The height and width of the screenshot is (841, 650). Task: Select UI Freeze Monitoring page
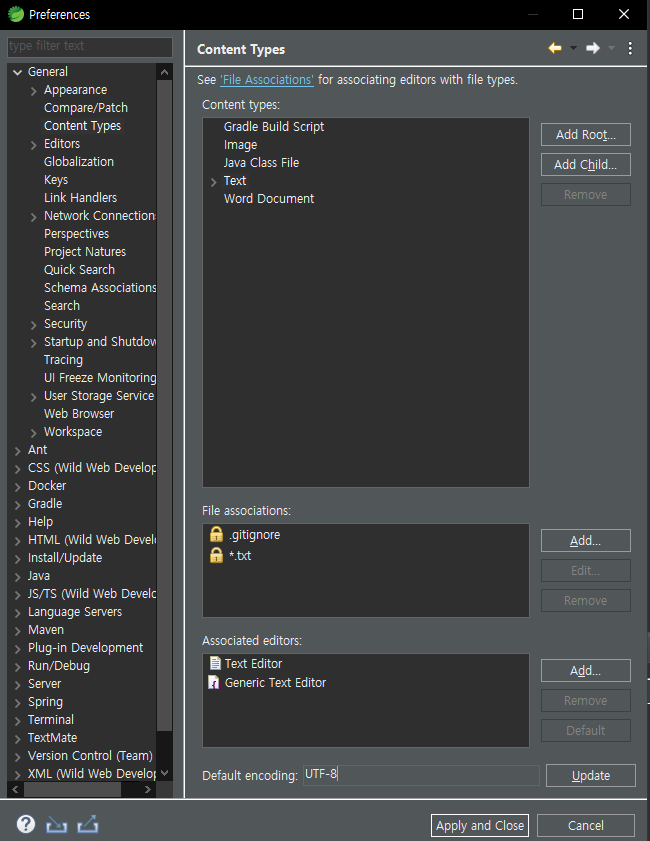(100, 378)
